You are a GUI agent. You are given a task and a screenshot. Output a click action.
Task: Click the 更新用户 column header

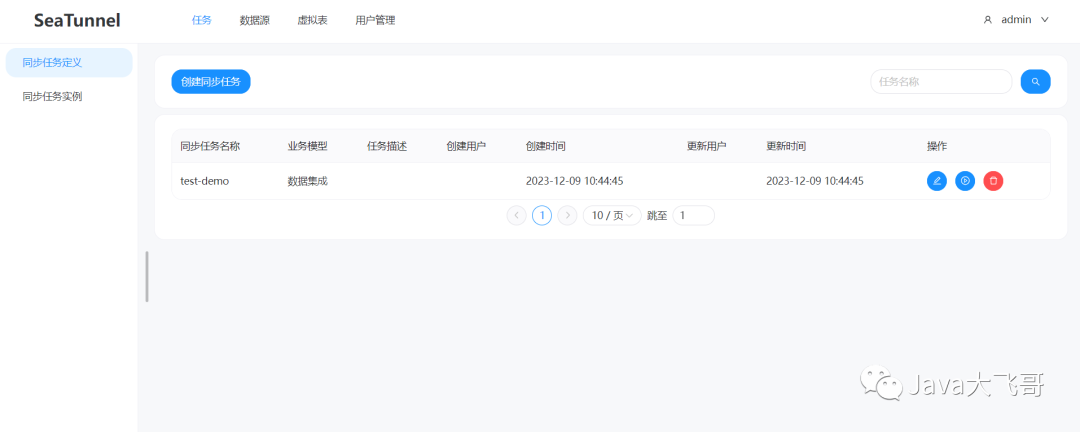(x=707, y=146)
